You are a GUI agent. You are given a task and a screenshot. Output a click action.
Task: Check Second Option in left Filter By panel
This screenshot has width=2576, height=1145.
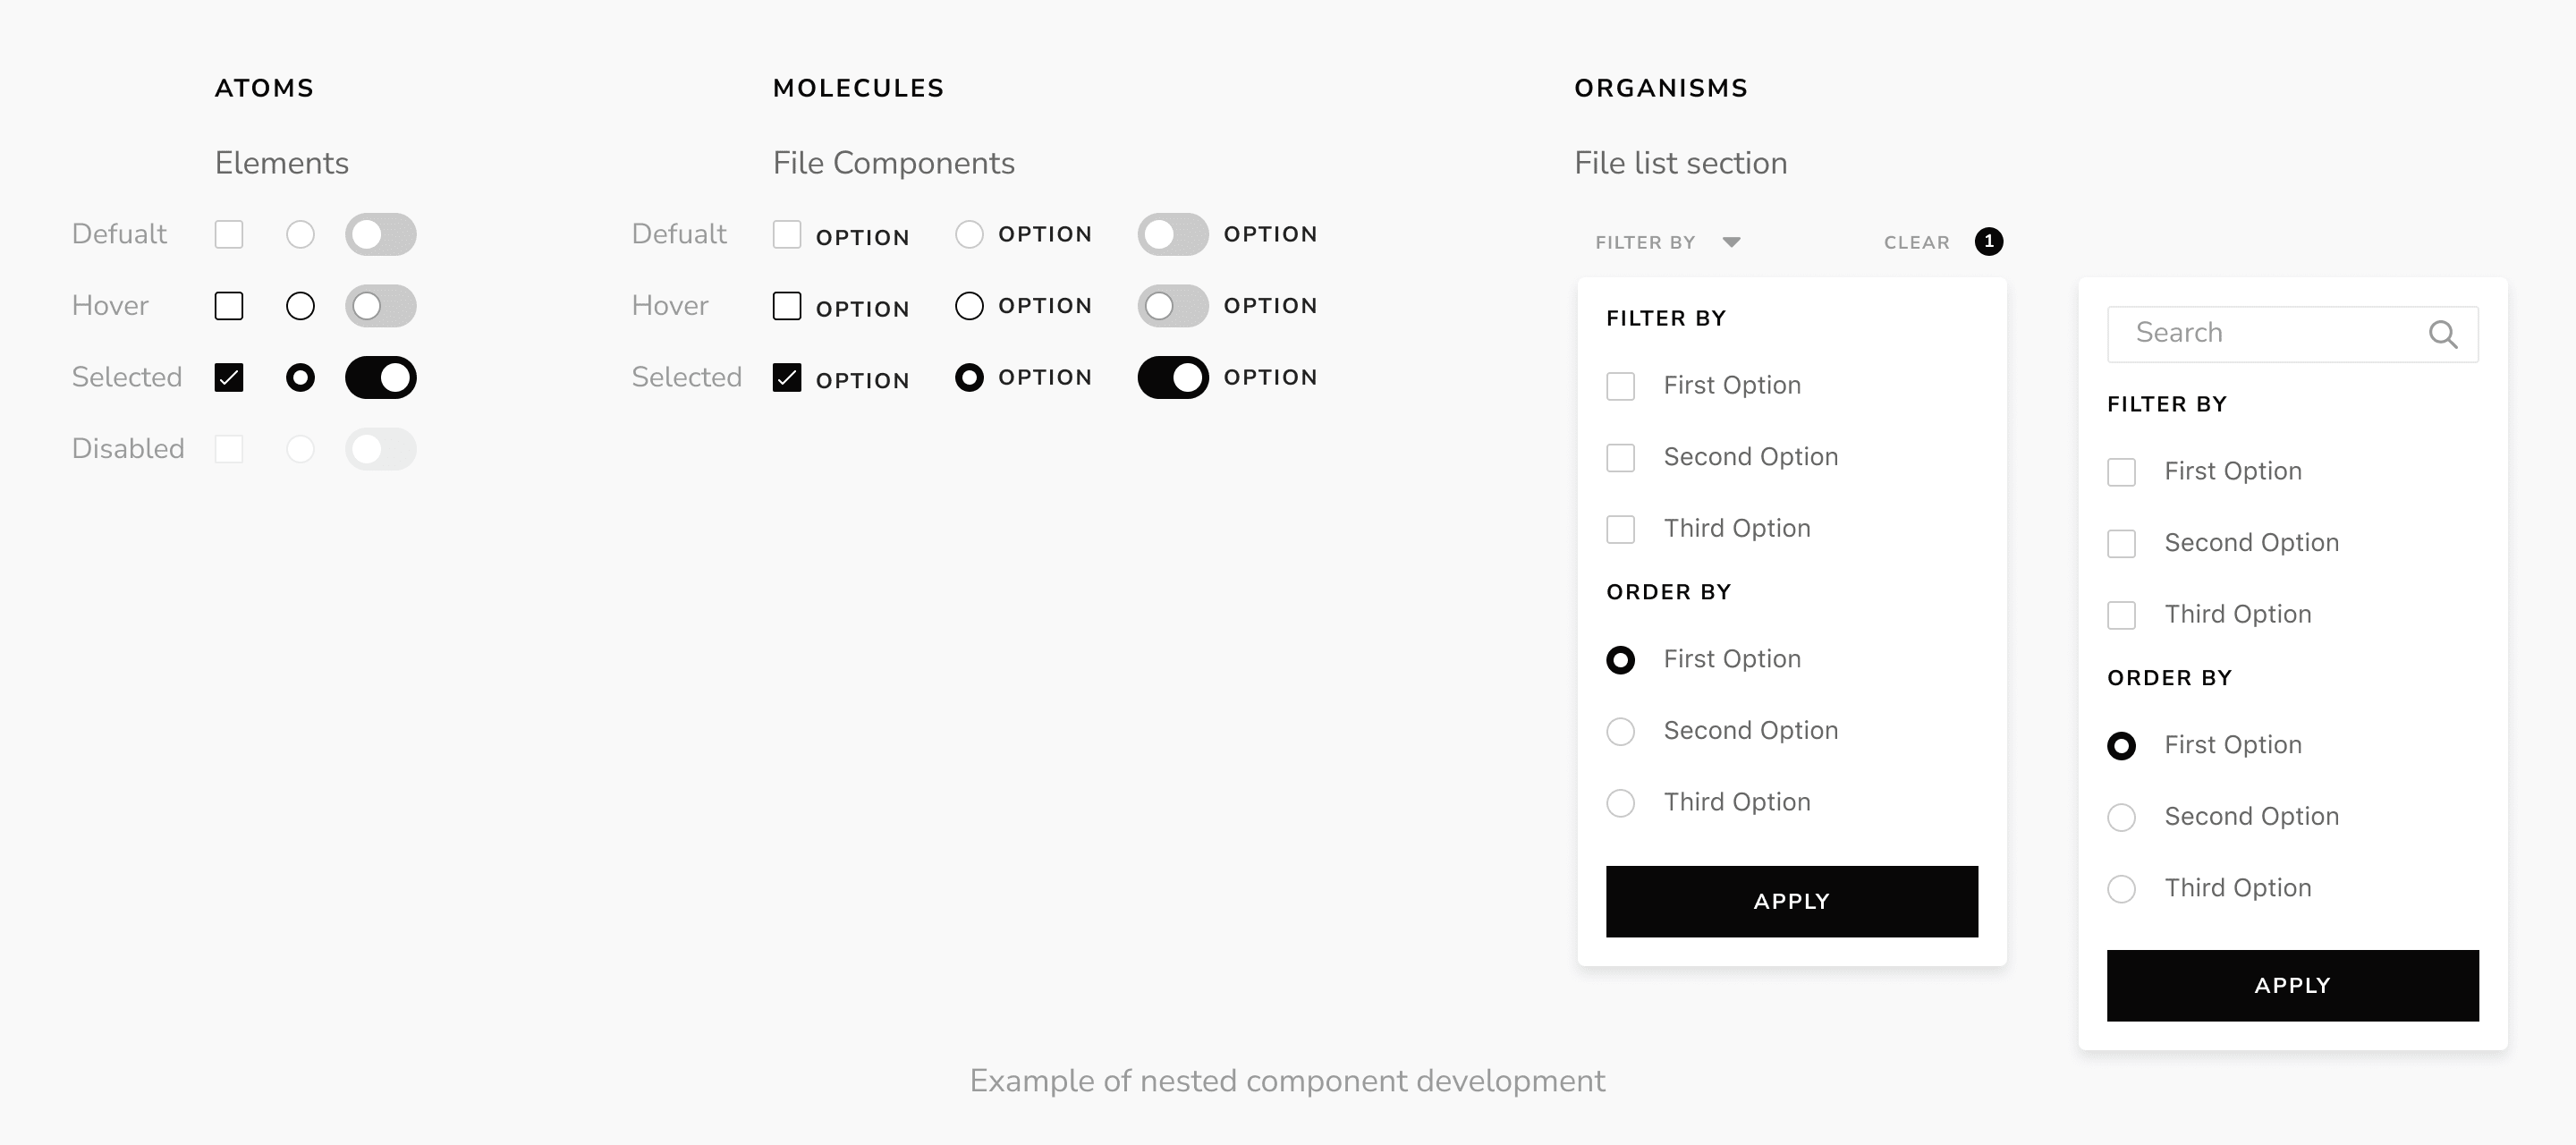pos(1621,458)
